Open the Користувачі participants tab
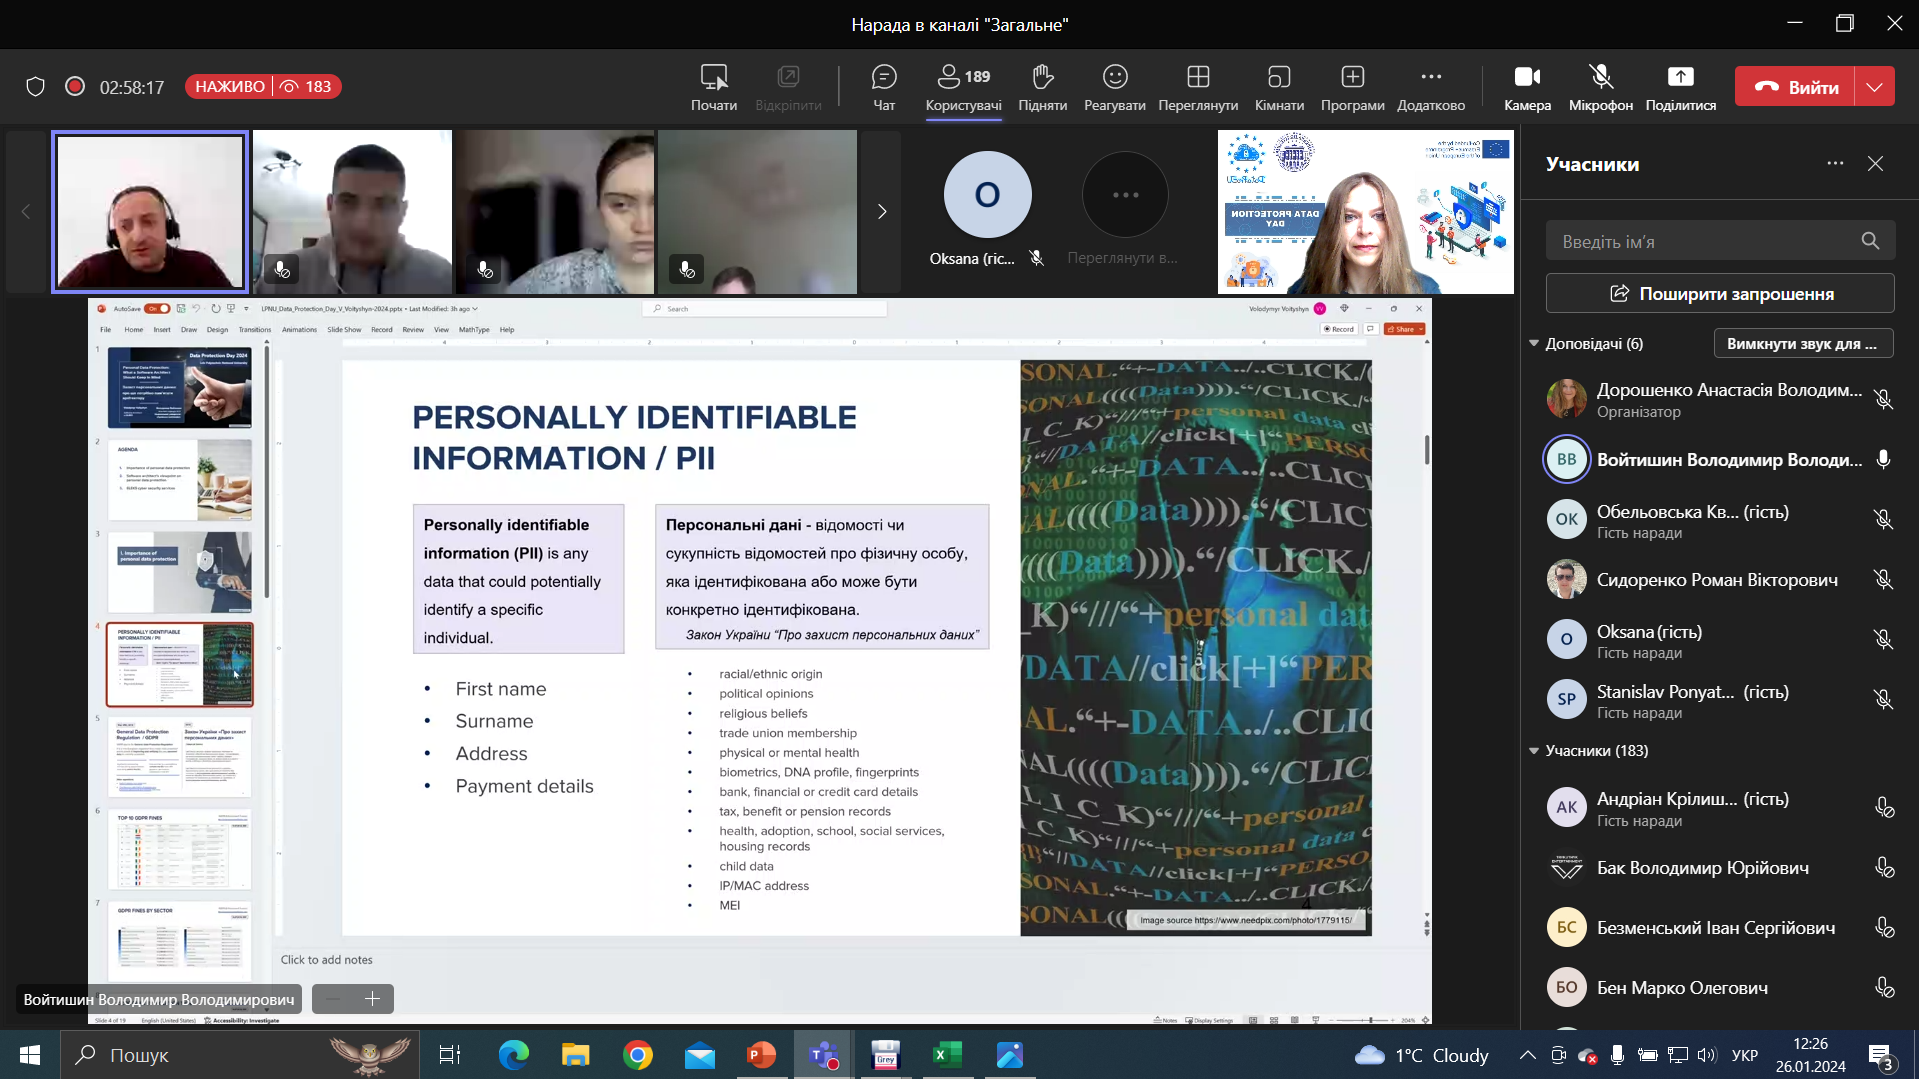The image size is (1919, 1079). tap(963, 87)
